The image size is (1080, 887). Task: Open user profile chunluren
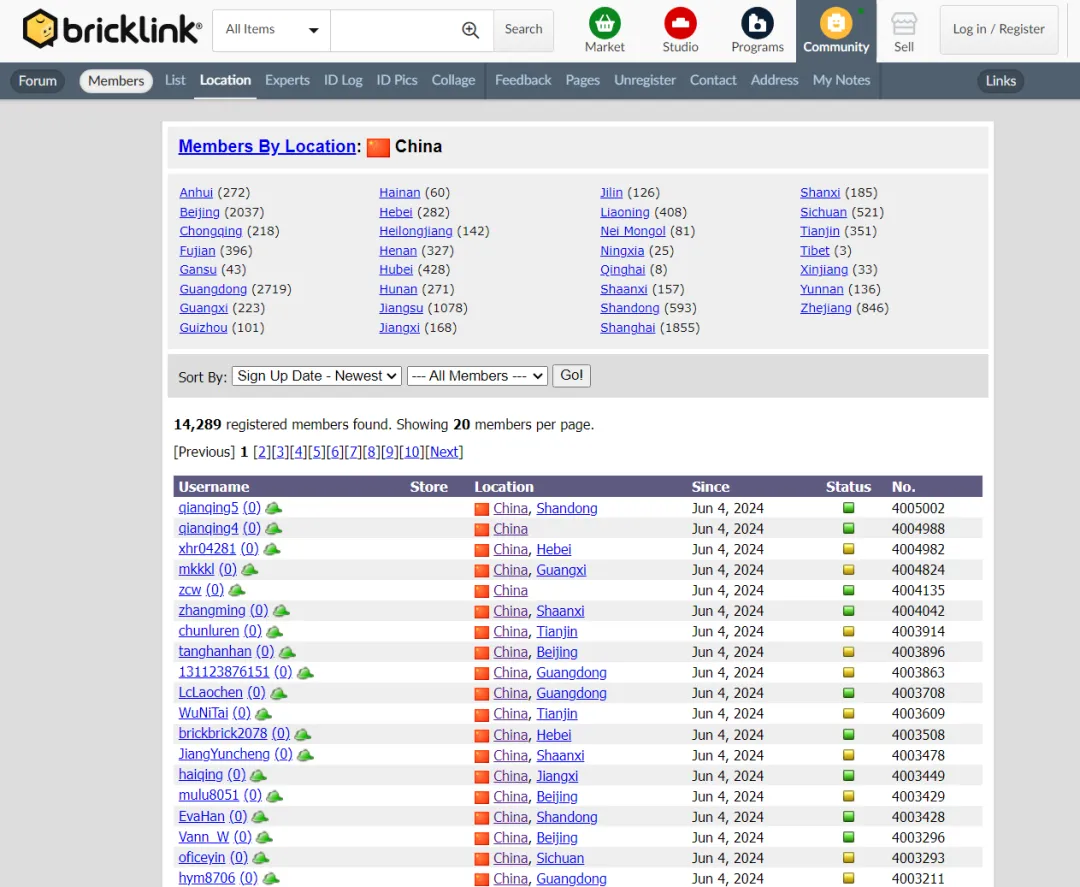coord(209,631)
